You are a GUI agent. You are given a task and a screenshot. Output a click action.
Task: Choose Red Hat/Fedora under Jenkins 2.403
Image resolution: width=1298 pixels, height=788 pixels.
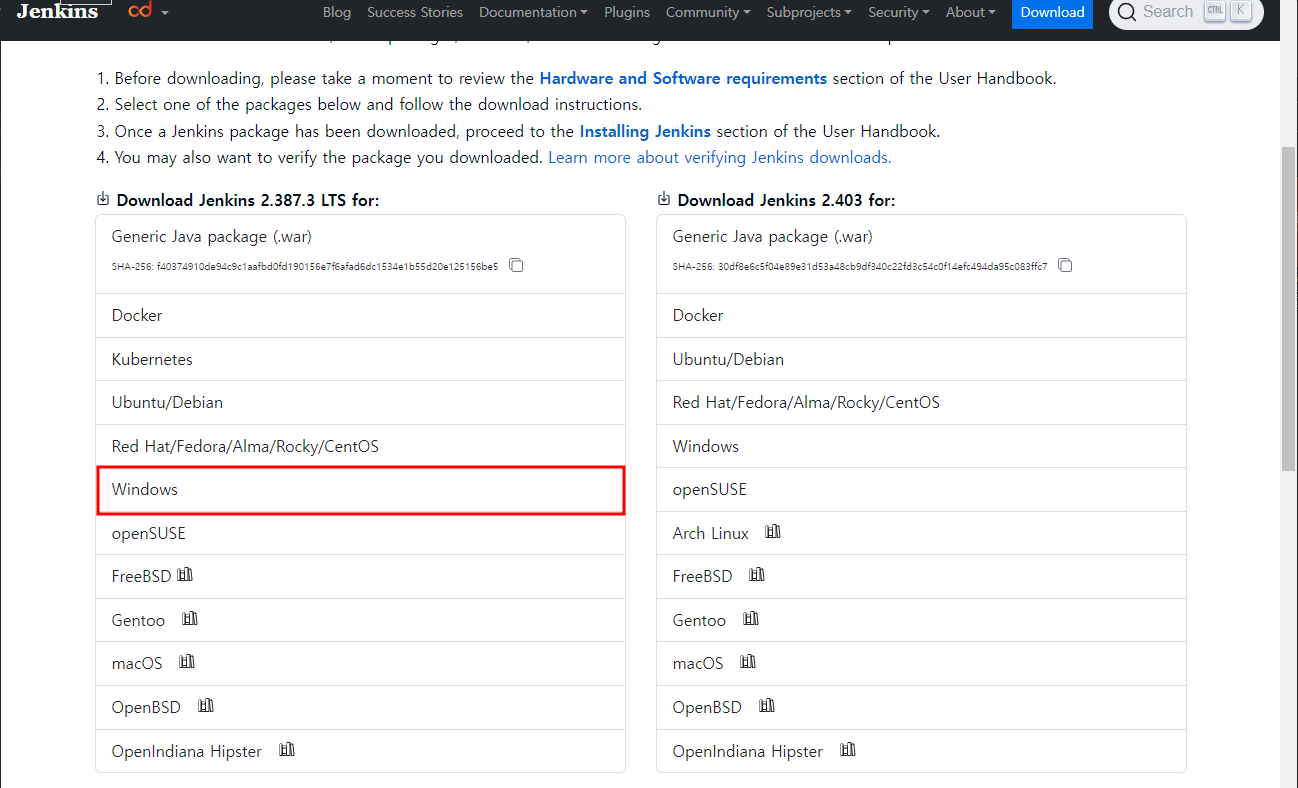click(x=921, y=402)
